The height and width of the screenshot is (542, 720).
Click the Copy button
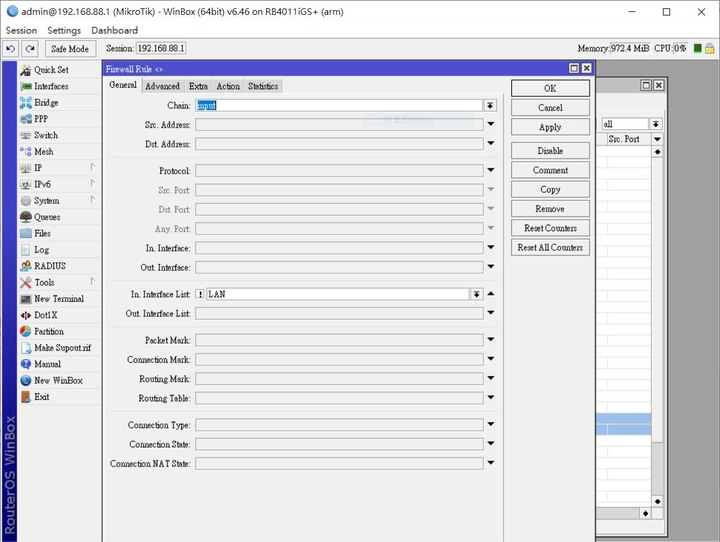[x=550, y=189]
